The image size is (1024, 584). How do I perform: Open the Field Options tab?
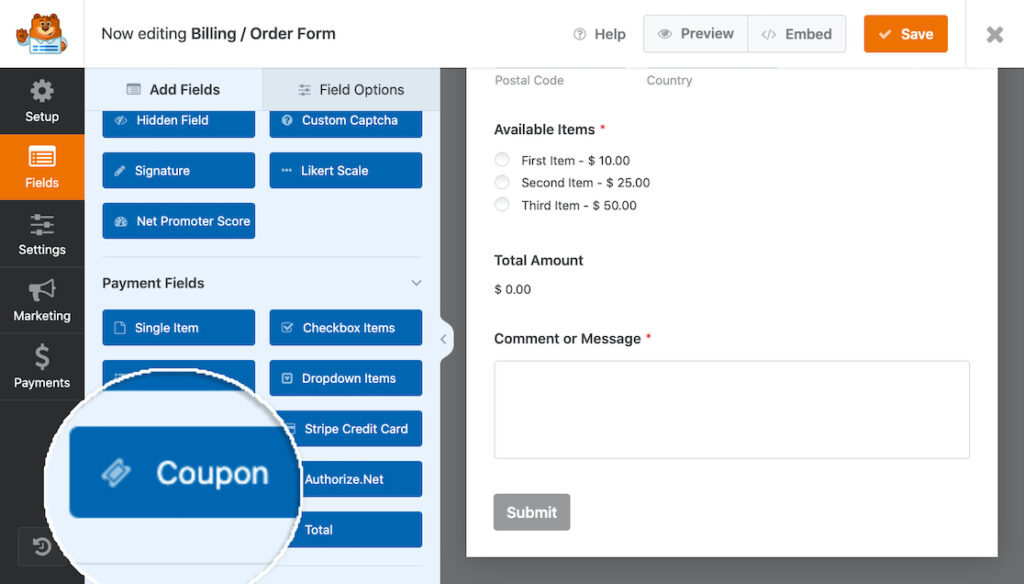point(350,89)
